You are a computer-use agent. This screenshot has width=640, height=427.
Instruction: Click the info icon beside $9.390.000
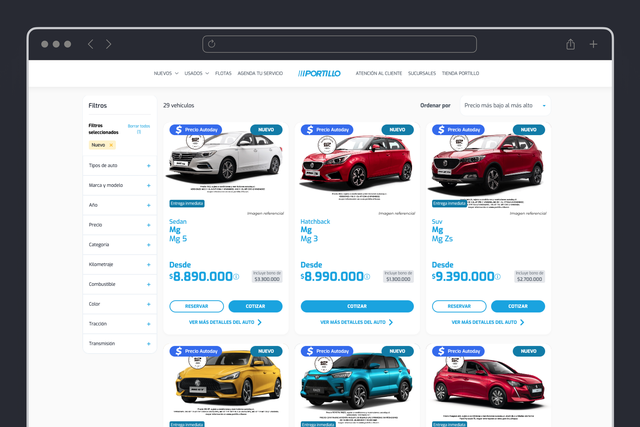coord(498,277)
